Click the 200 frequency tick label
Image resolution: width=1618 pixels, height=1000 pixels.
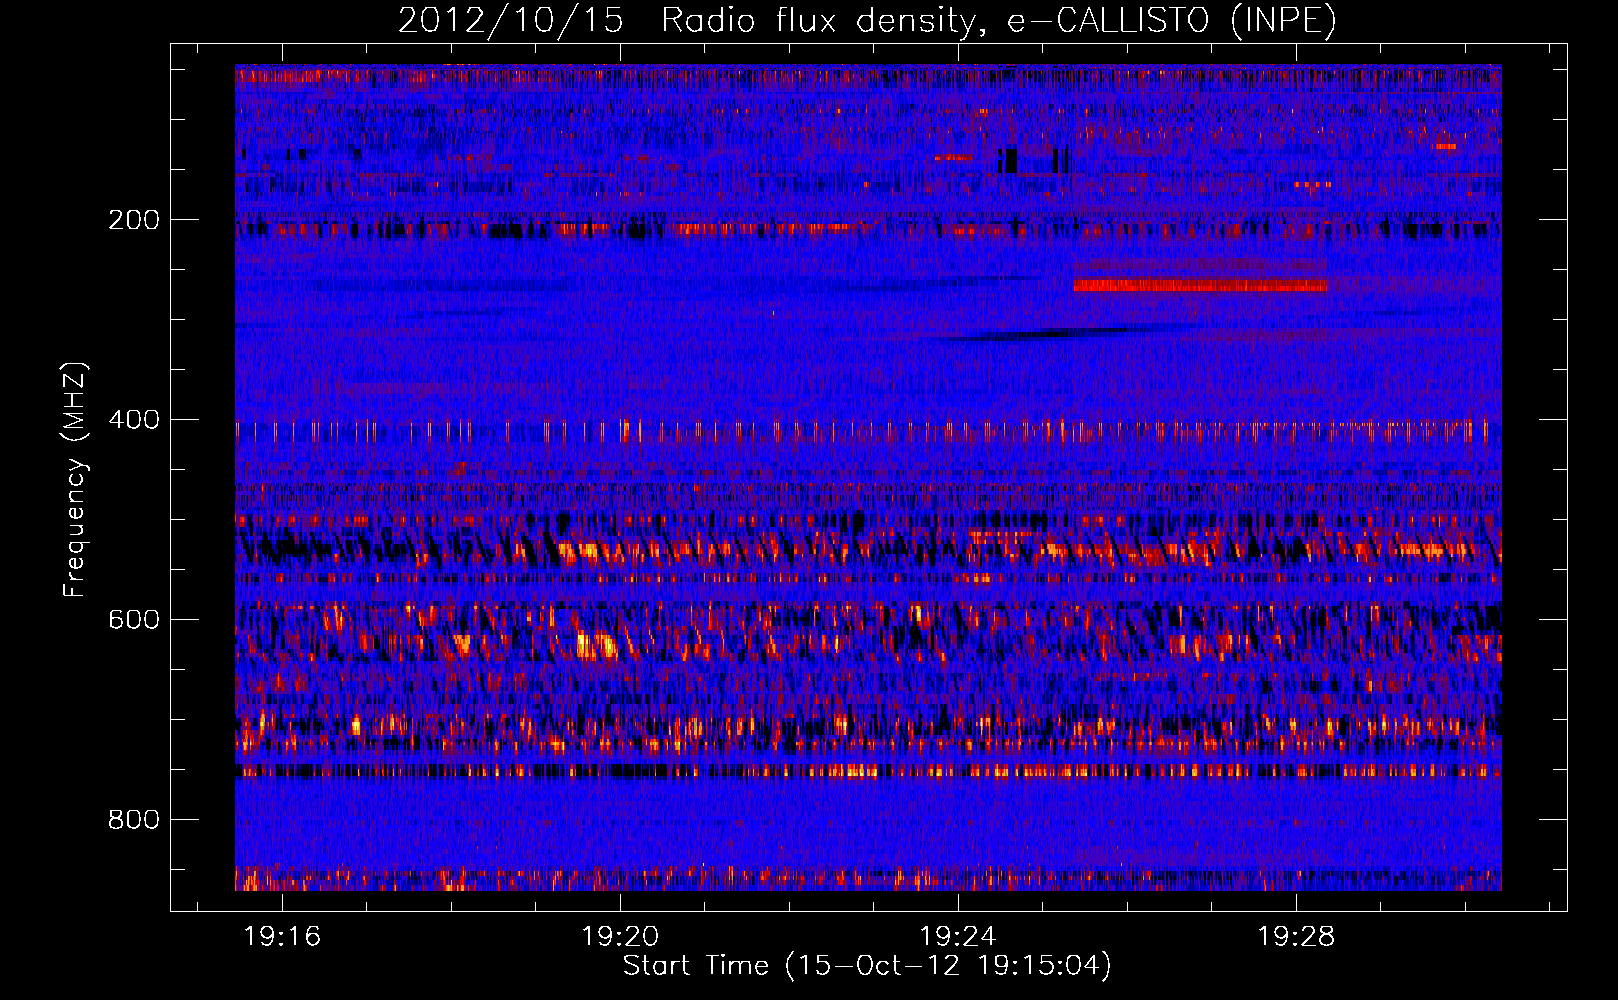(x=134, y=220)
